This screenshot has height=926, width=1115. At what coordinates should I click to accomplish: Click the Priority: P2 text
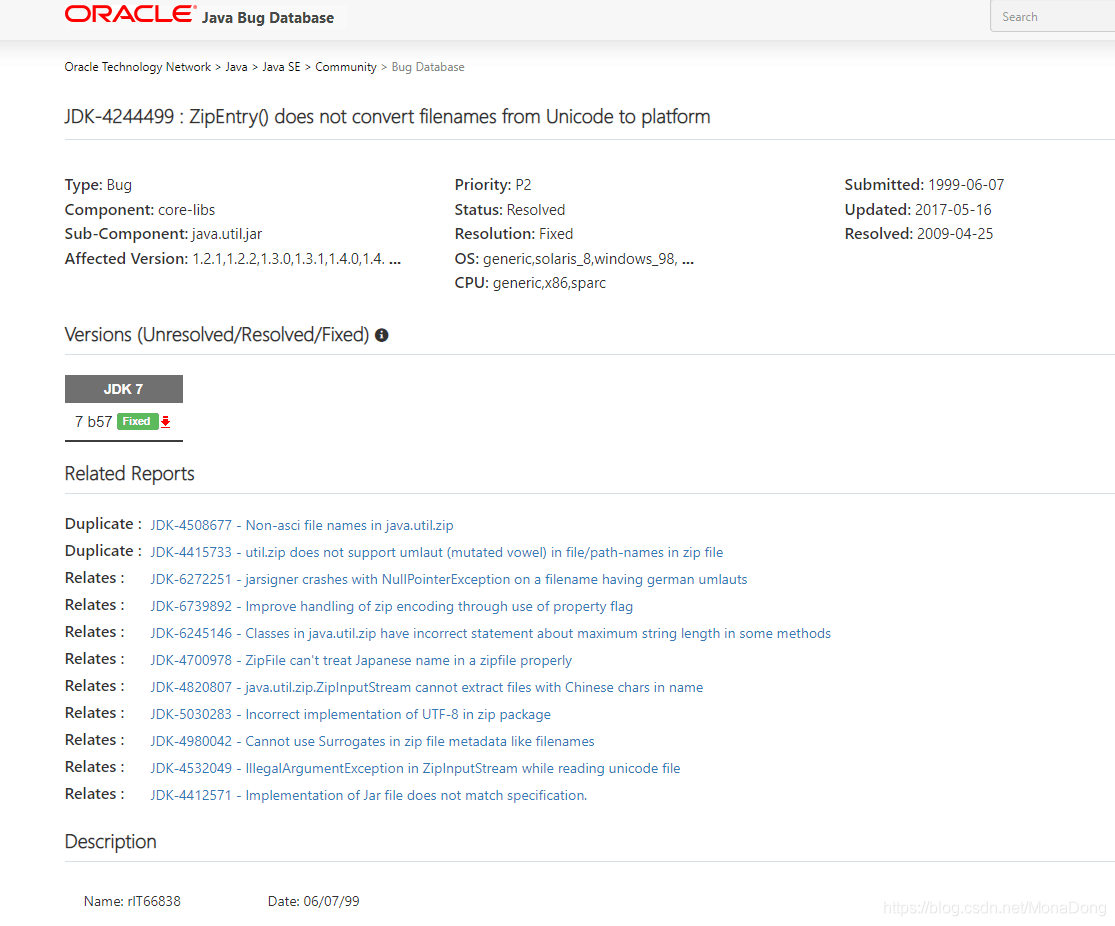pyautogui.click(x=493, y=185)
